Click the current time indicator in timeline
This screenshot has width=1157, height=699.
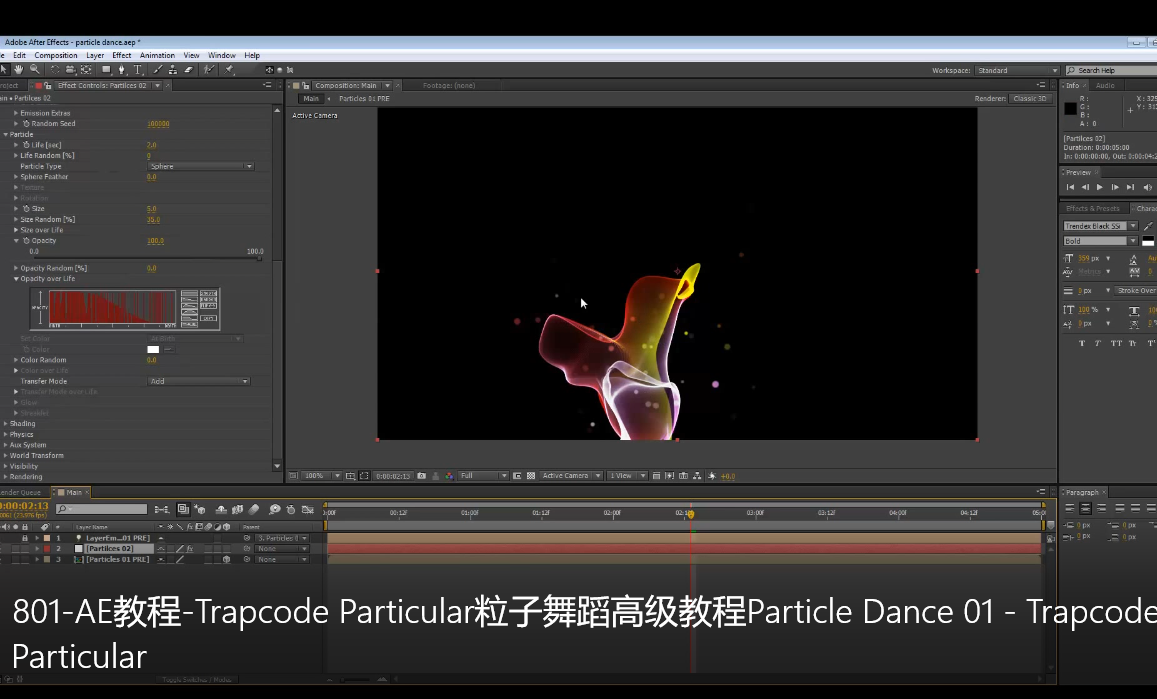pyautogui.click(x=691, y=514)
